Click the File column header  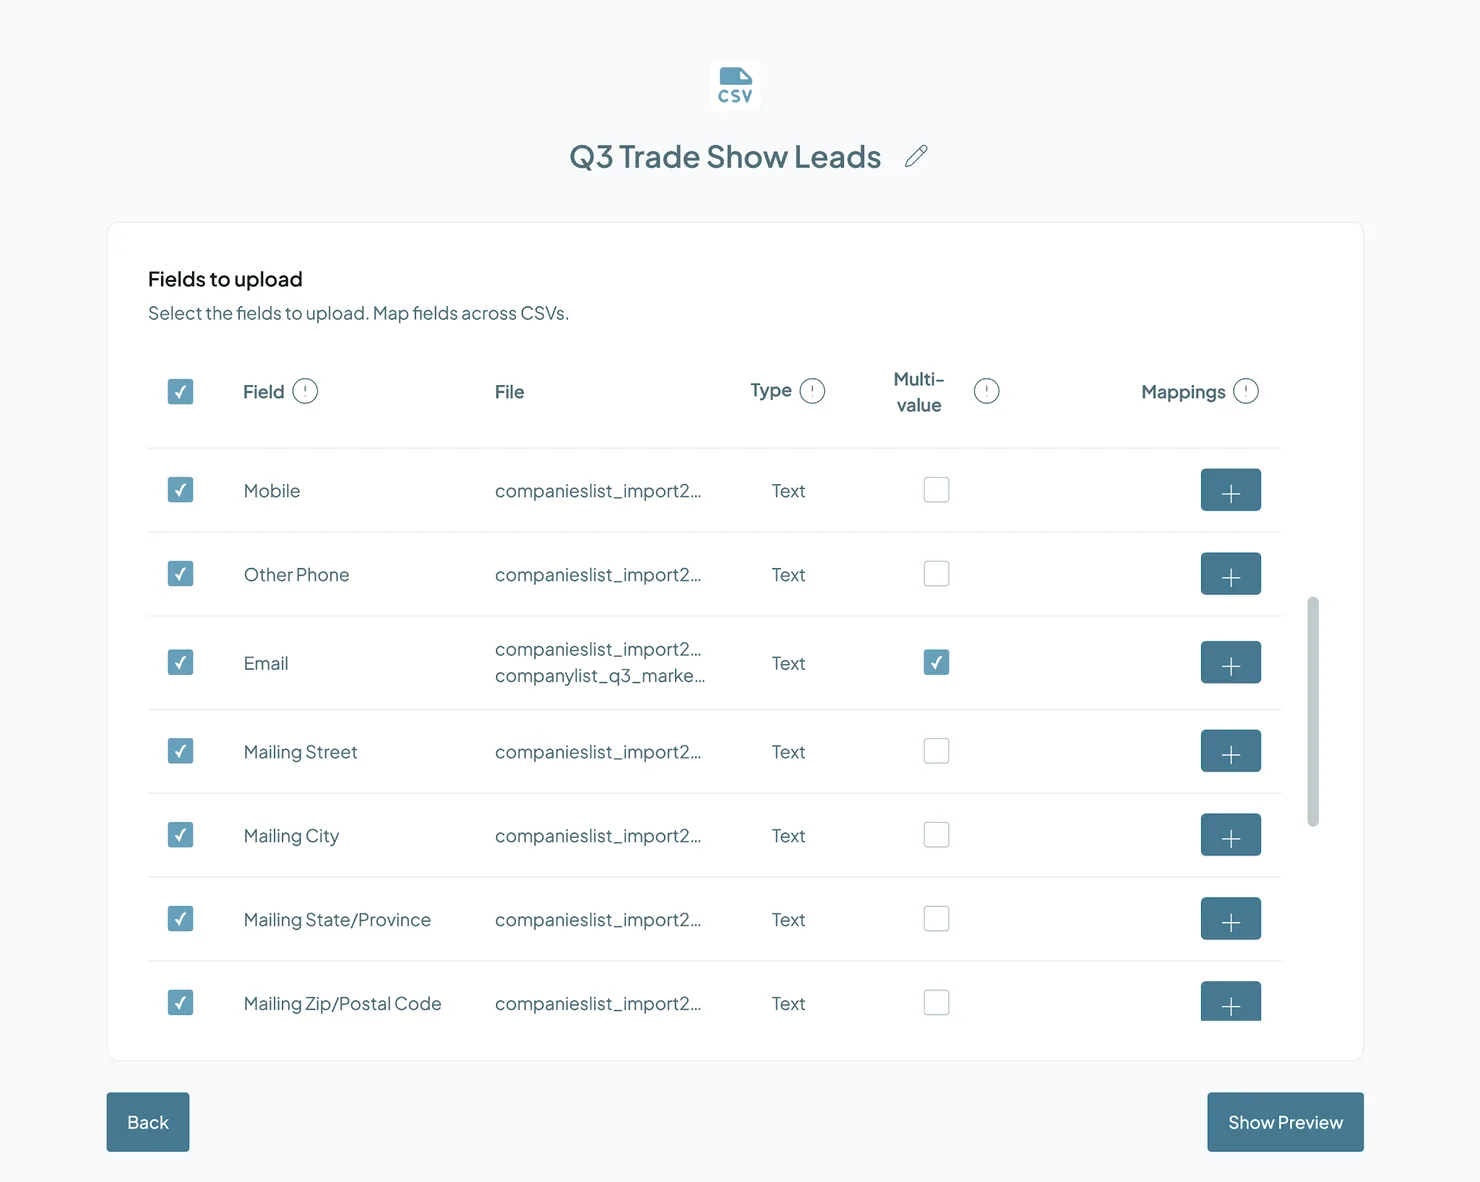pos(509,392)
